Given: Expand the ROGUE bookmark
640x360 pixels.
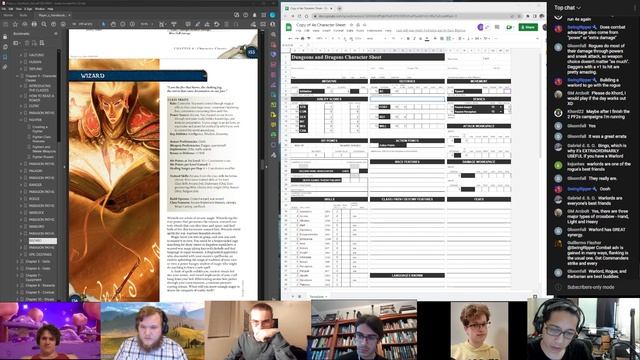Looking at the screenshot, I should tap(21, 199).
